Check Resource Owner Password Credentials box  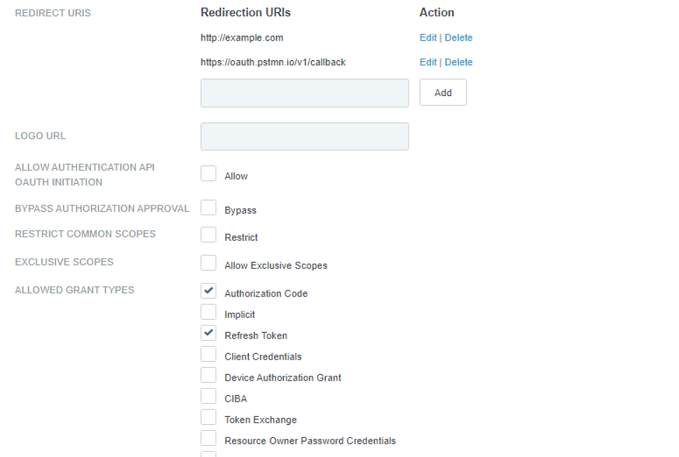click(208, 438)
